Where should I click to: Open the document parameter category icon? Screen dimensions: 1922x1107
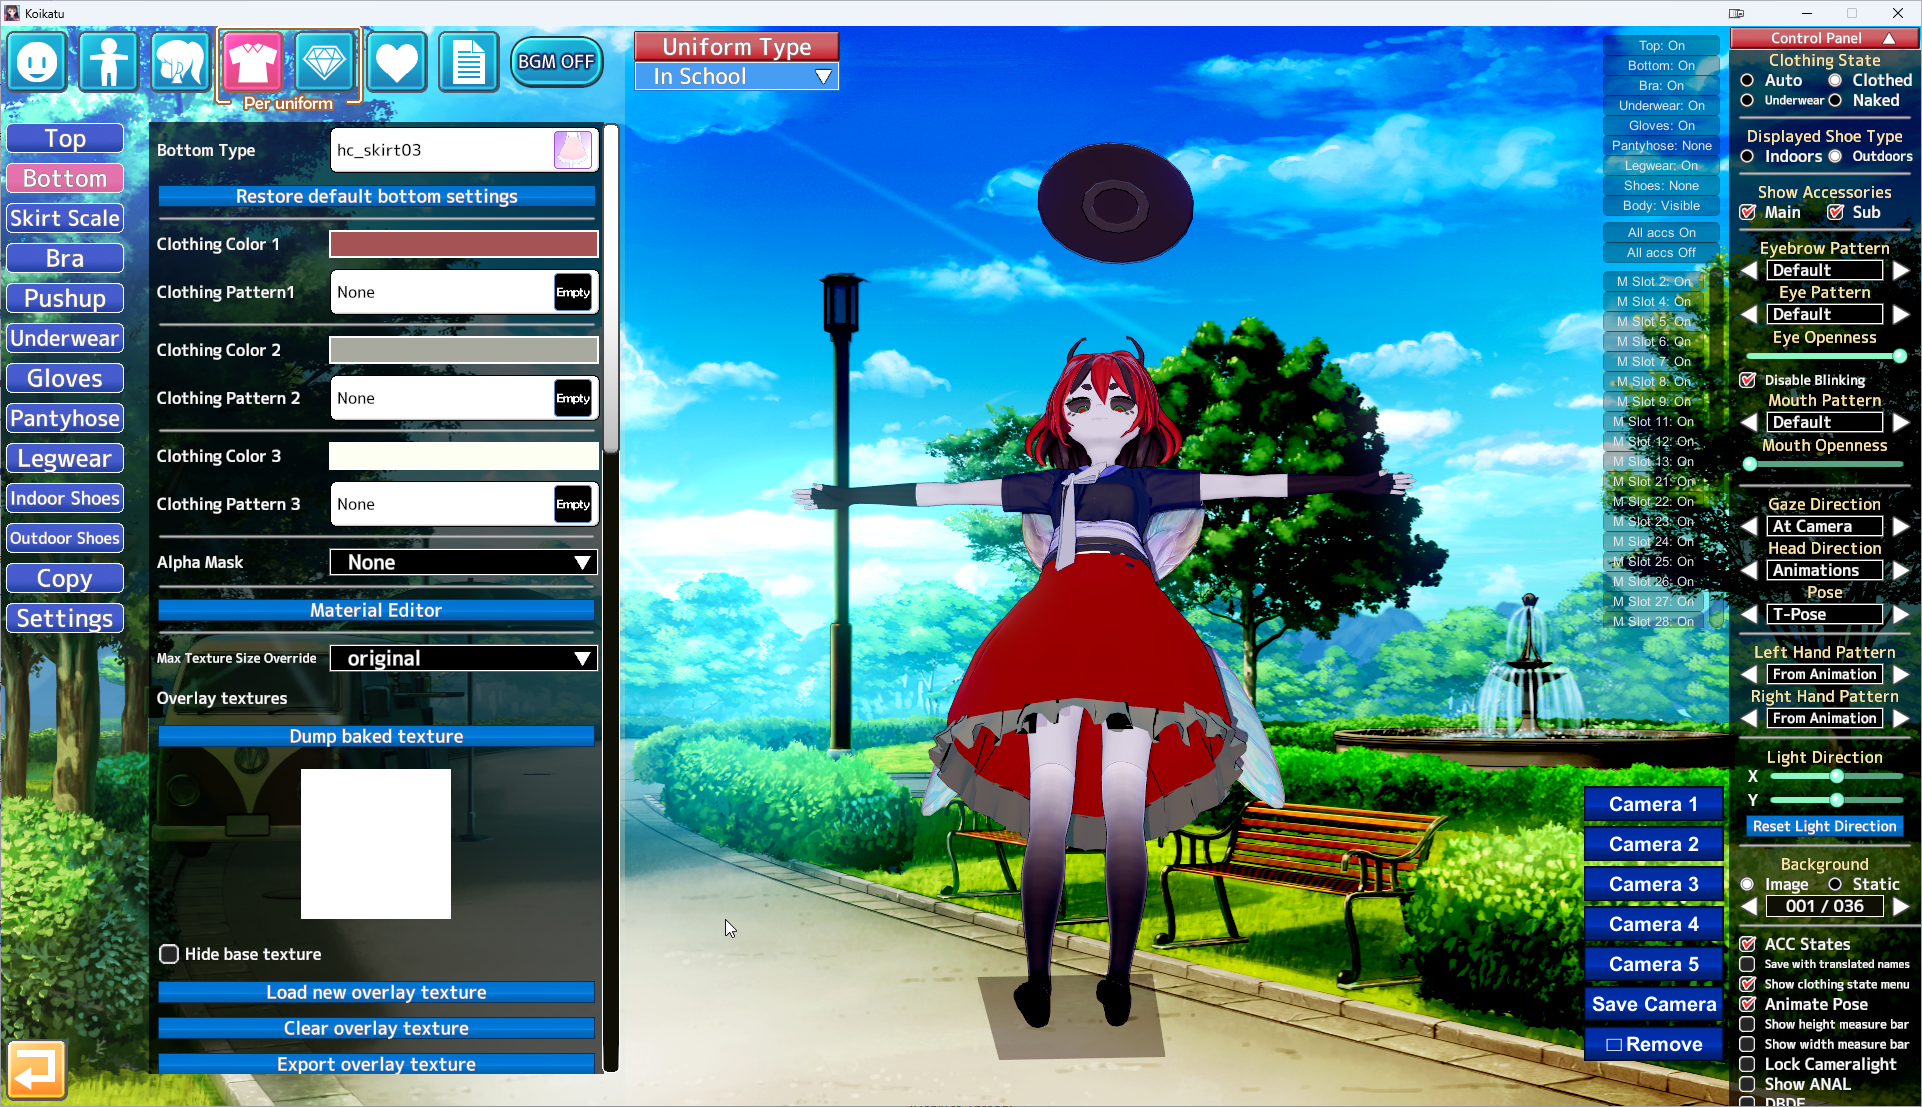pyautogui.click(x=468, y=62)
